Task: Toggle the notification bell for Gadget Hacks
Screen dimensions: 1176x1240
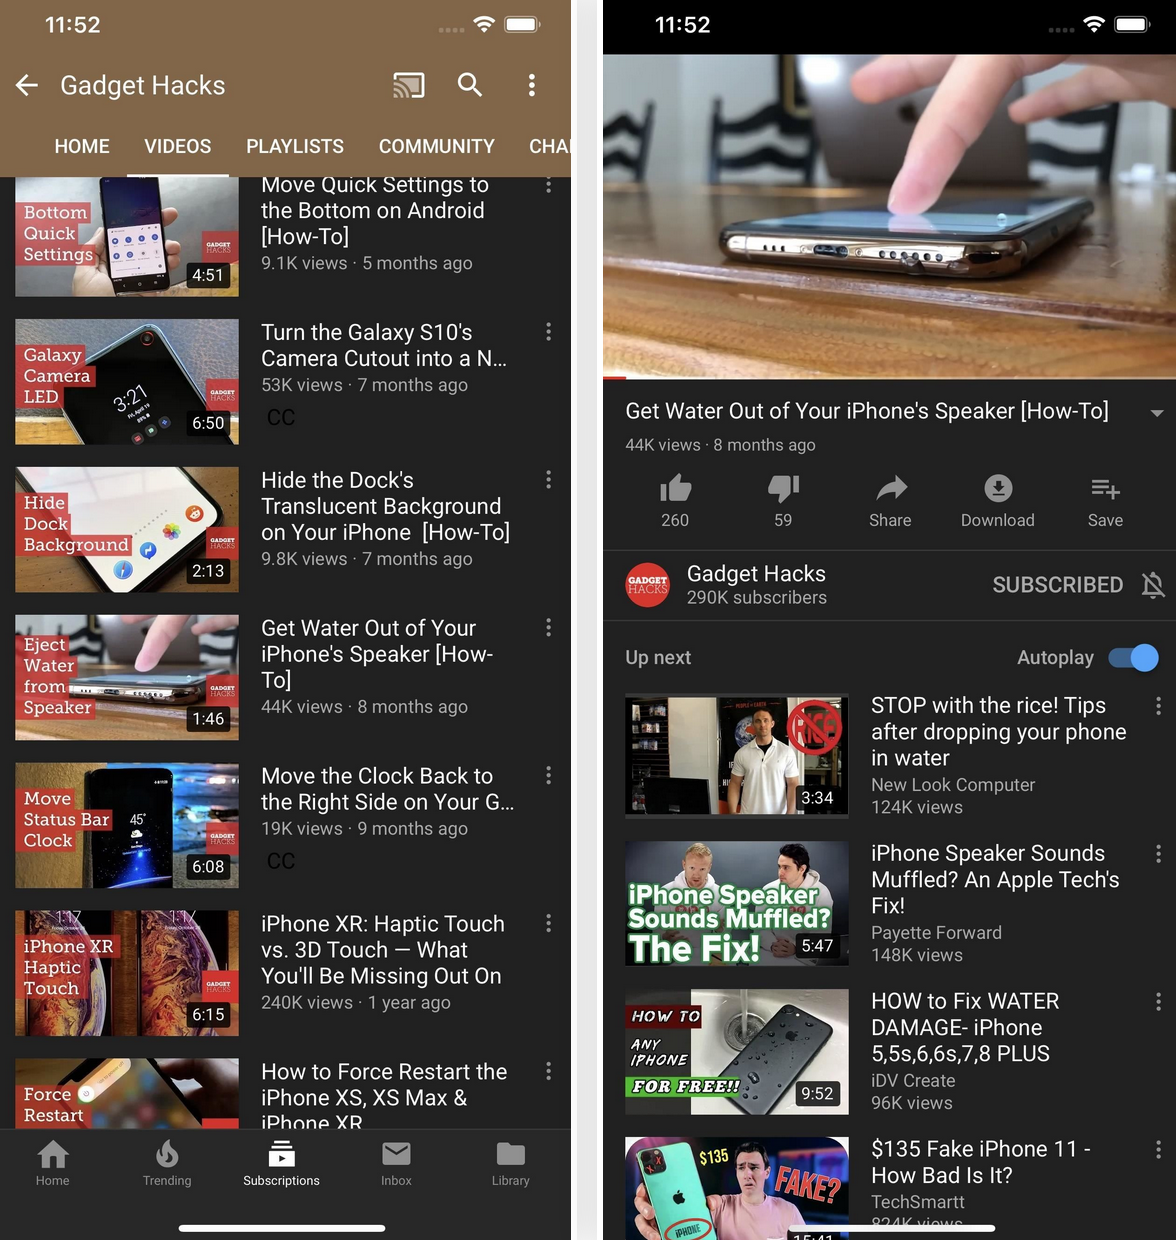Action: pyautogui.click(x=1153, y=585)
